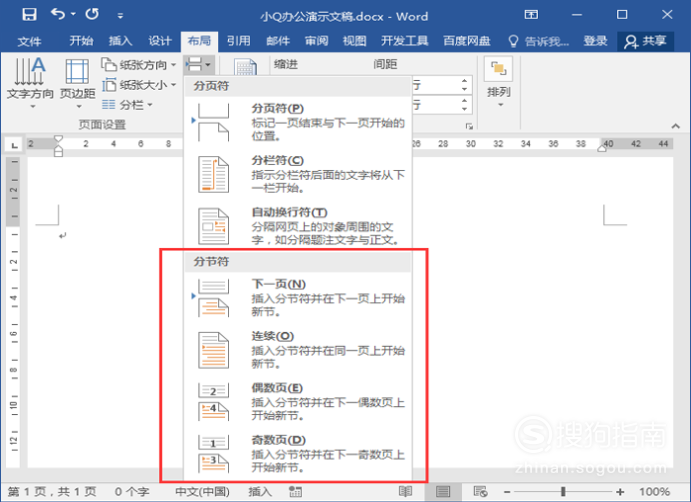691x502 pixels.
Task: Click the 告诉我 lightbulb search box
Action: pyautogui.click(x=539, y=41)
